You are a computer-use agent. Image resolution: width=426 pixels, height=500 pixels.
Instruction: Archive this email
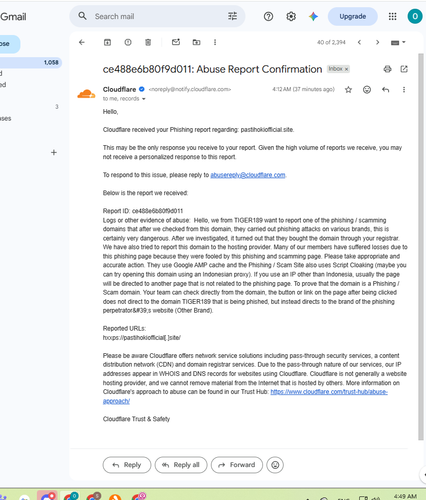click(x=107, y=42)
